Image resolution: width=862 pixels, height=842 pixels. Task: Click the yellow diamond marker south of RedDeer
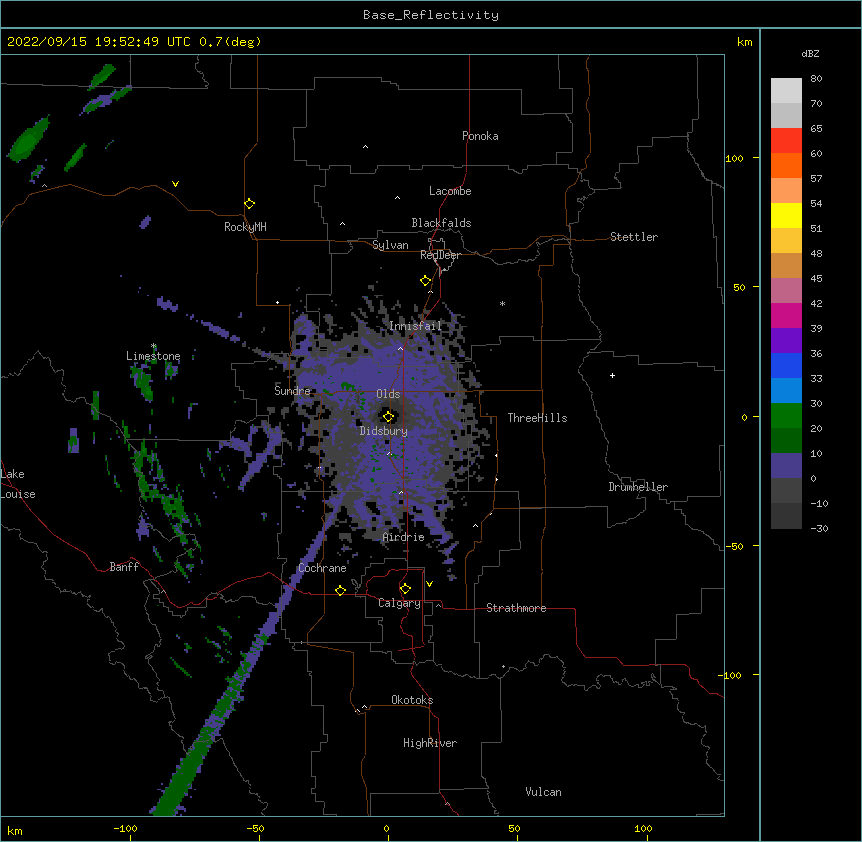[425, 281]
